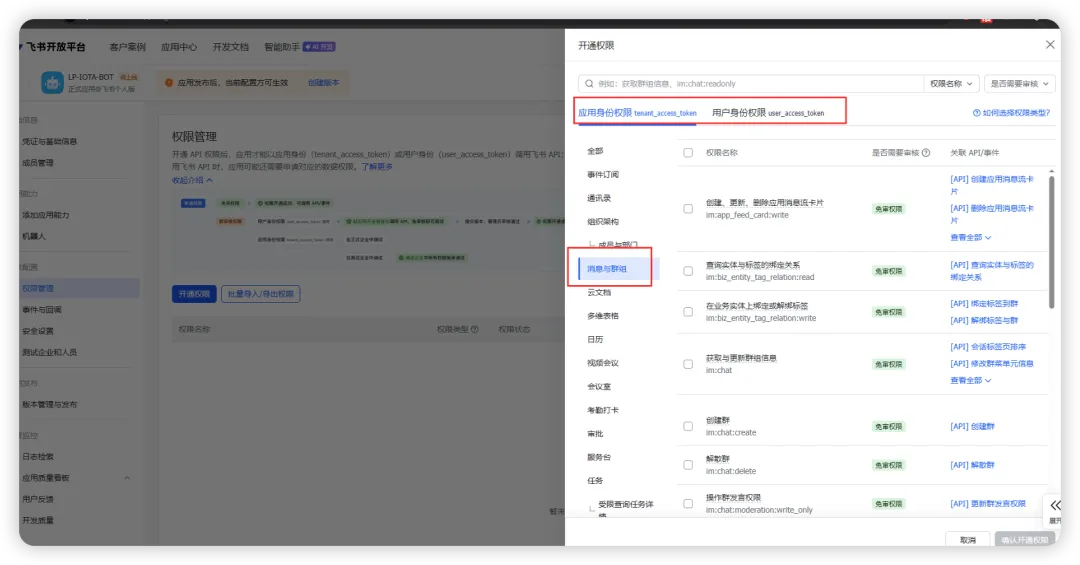Click the search magnifier icon in permission search box
This screenshot has height=565, width=1080.
click(589, 83)
